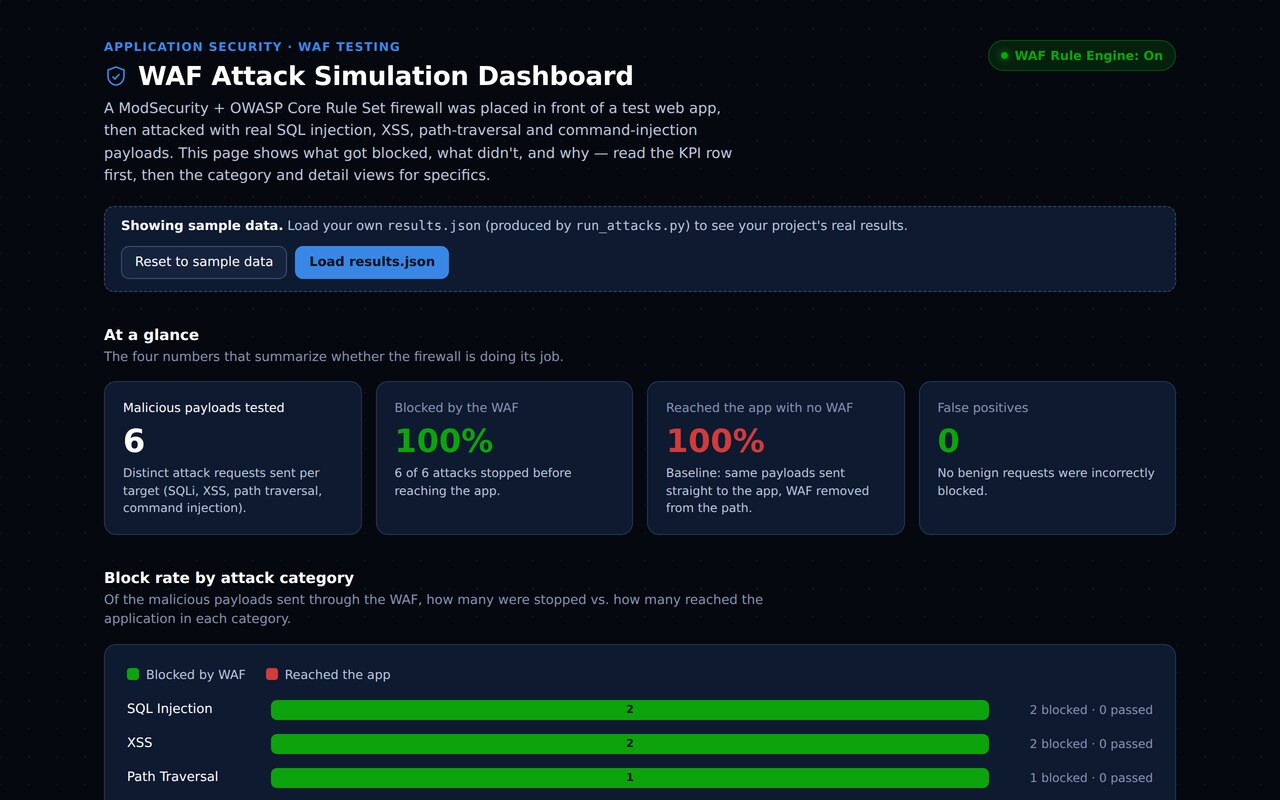The width and height of the screenshot is (1280, 800).
Task: Click 'Block rate by attack category' heading
Action: tap(229, 578)
